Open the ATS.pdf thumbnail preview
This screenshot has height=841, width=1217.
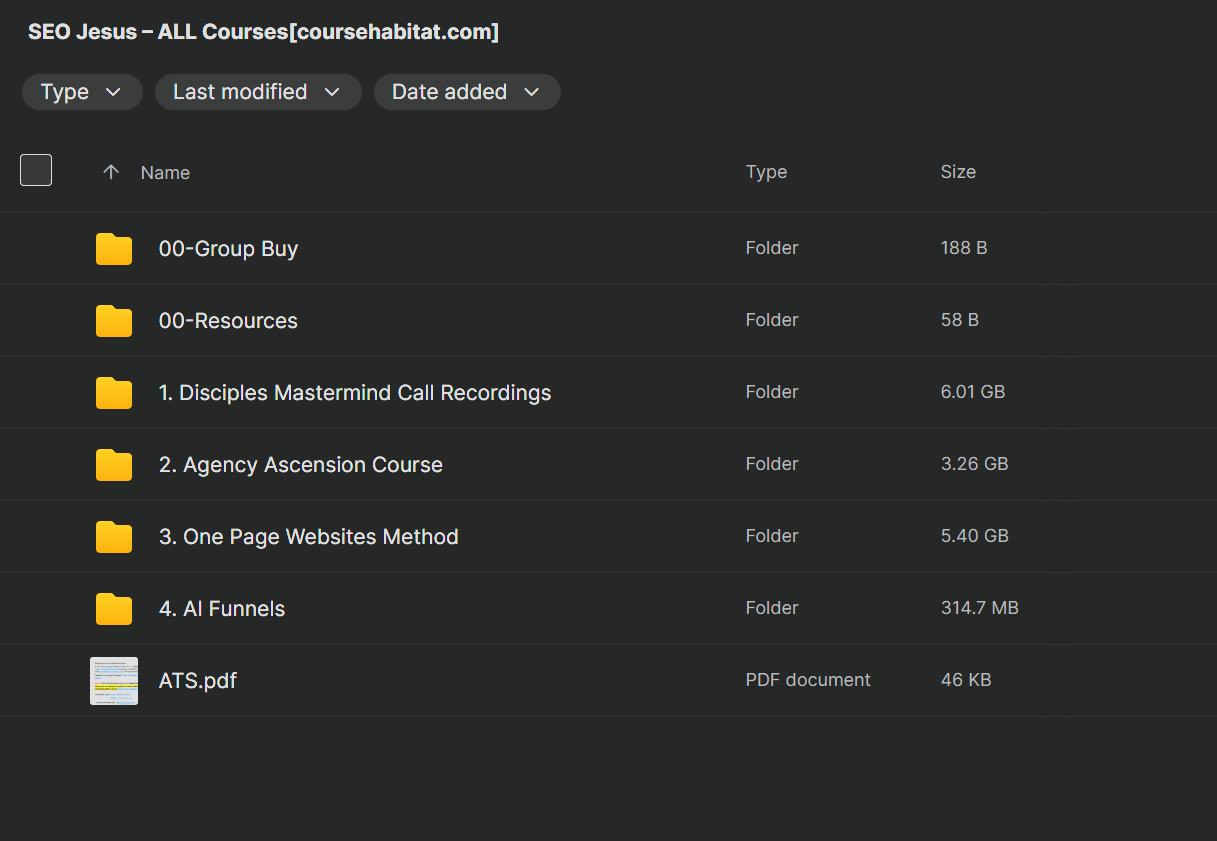tap(114, 681)
